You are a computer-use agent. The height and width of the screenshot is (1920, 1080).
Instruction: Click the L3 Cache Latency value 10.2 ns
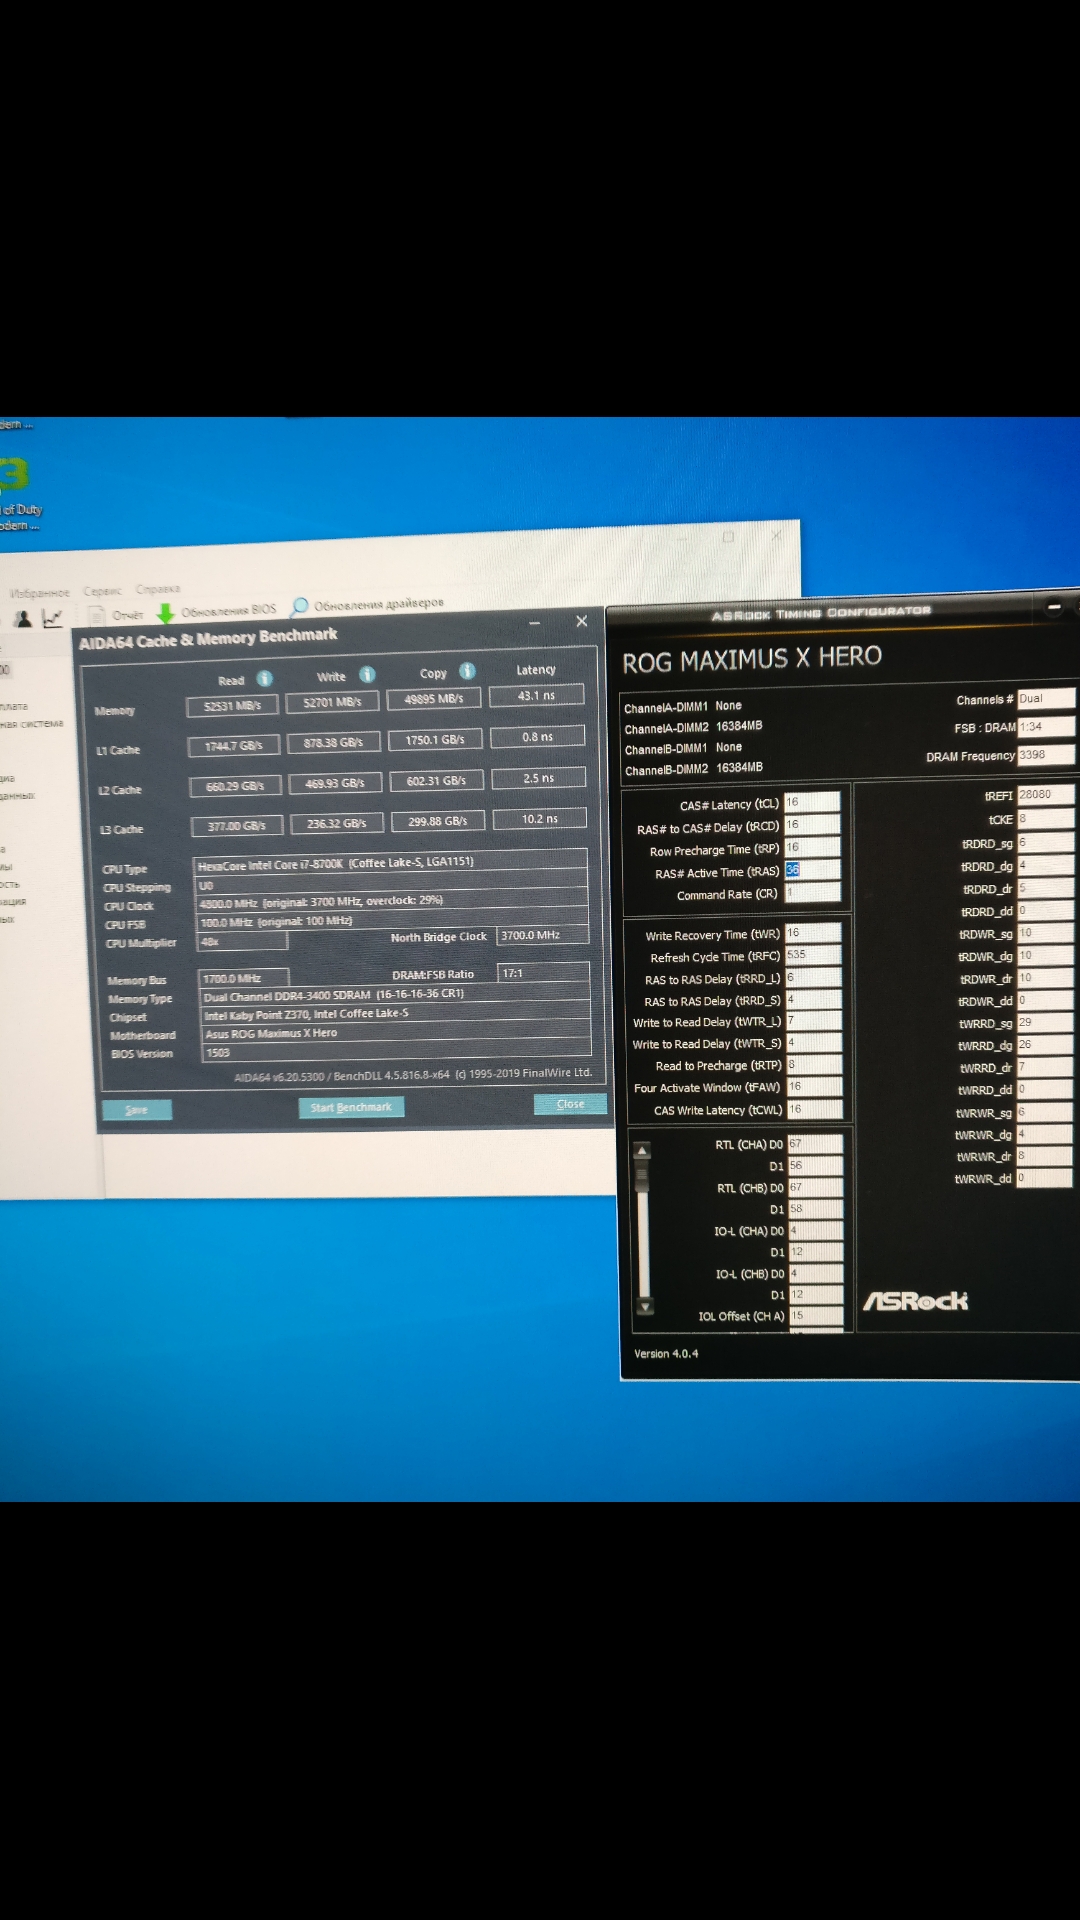tap(540, 819)
